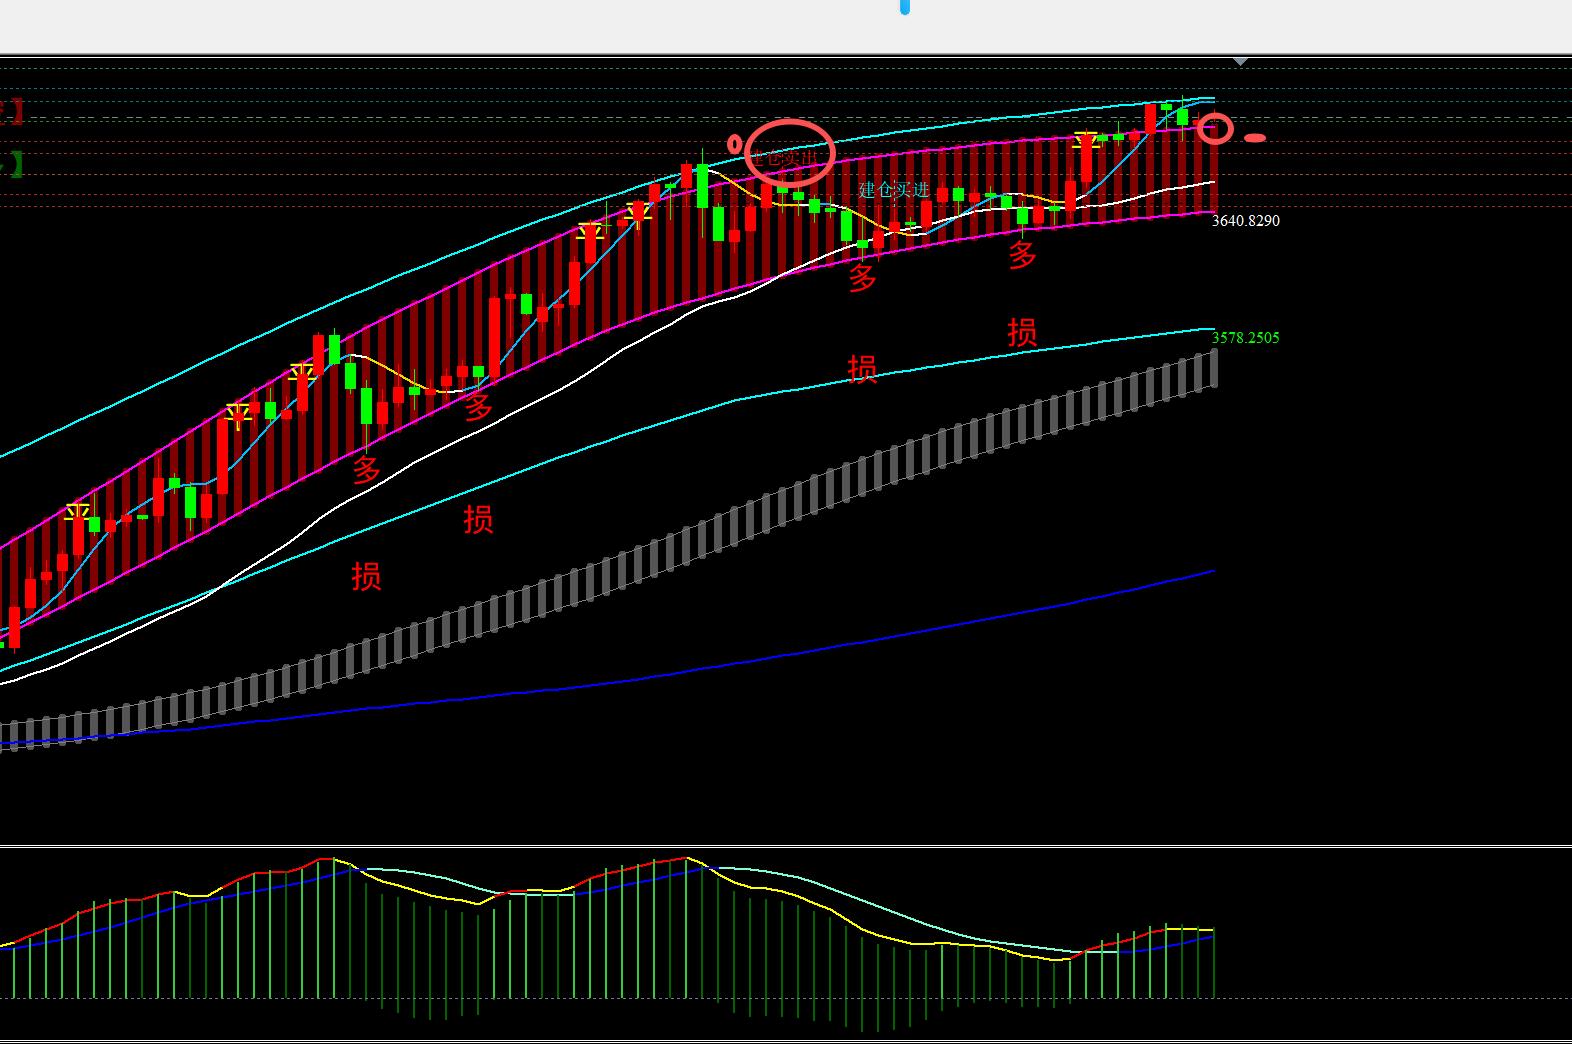Select the lowest 损 stop-loss label
This screenshot has height=1044, width=1572.
366,576
